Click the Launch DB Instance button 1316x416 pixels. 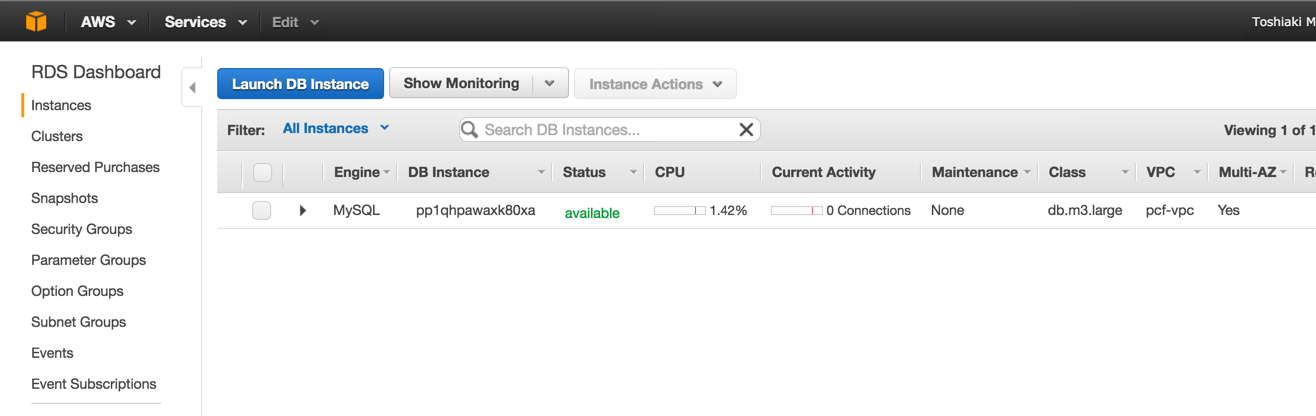tap(300, 84)
